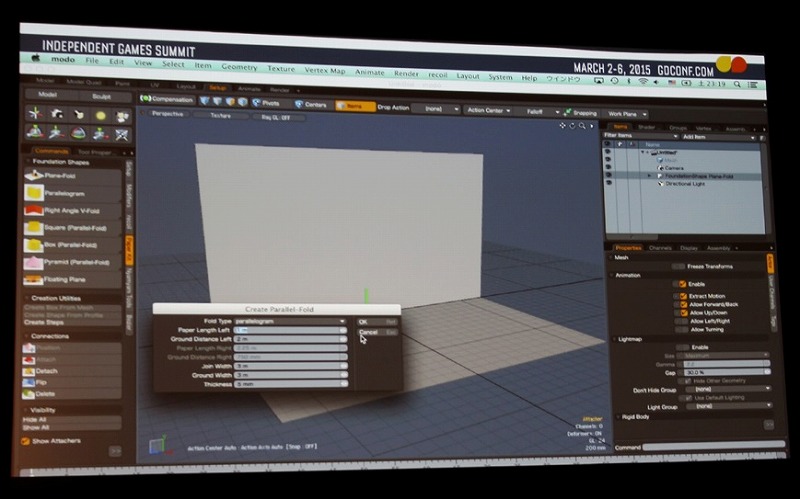Open the Vertex Map menu
This screenshot has width=800, height=499.
point(325,70)
